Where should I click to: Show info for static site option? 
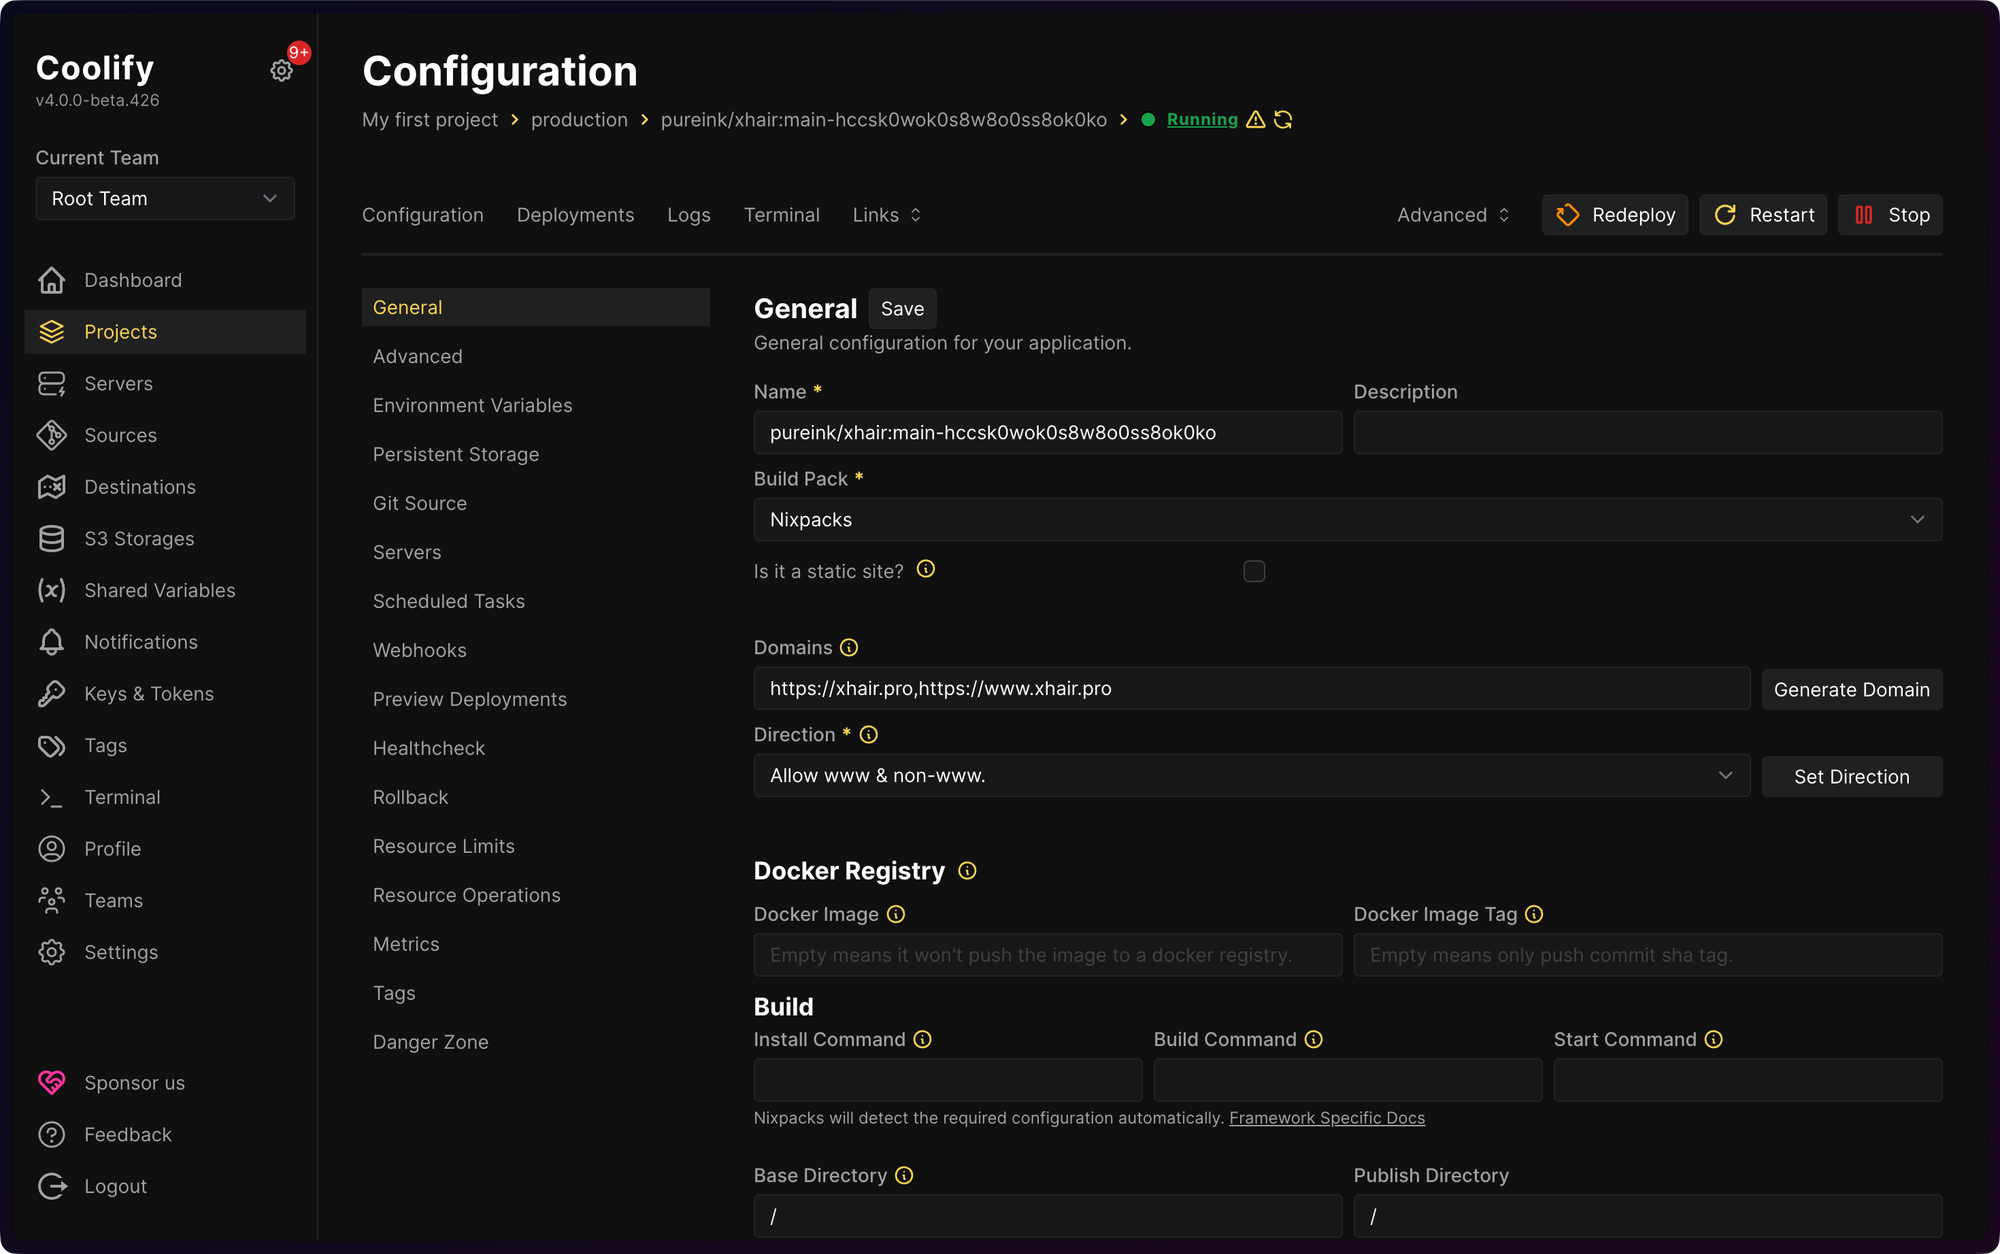(926, 569)
